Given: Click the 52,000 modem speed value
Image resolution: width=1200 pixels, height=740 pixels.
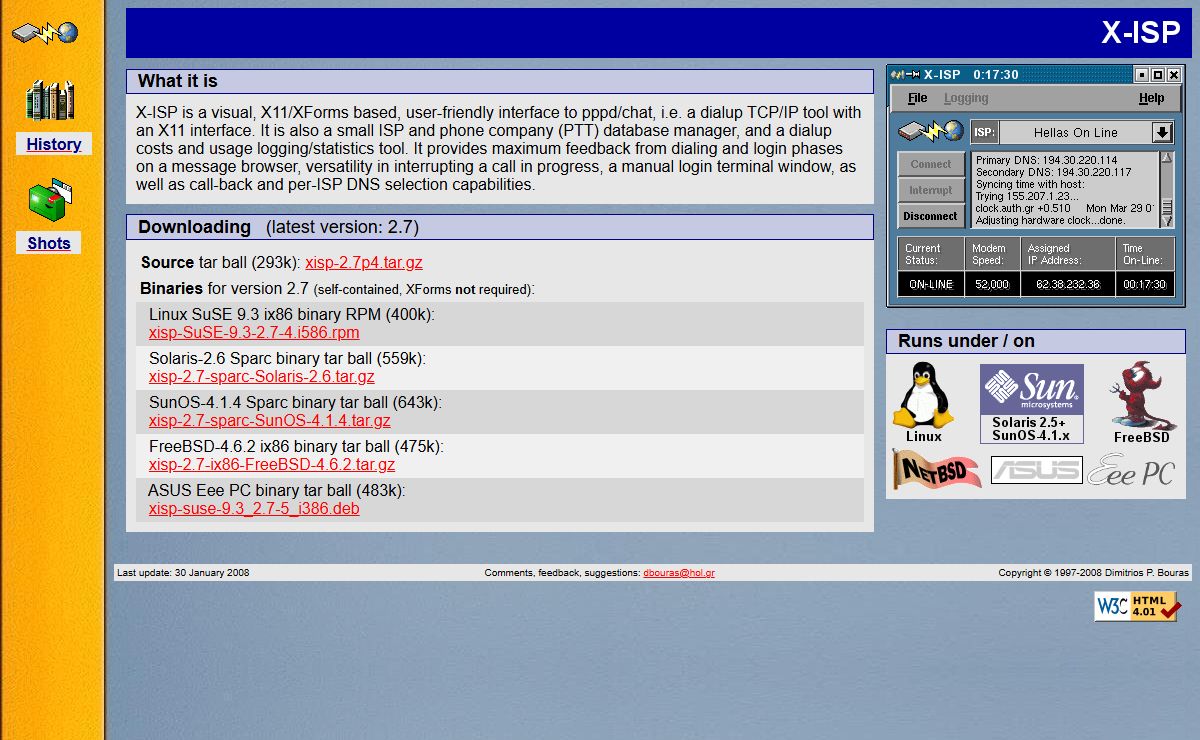Looking at the screenshot, I should pos(992,285).
